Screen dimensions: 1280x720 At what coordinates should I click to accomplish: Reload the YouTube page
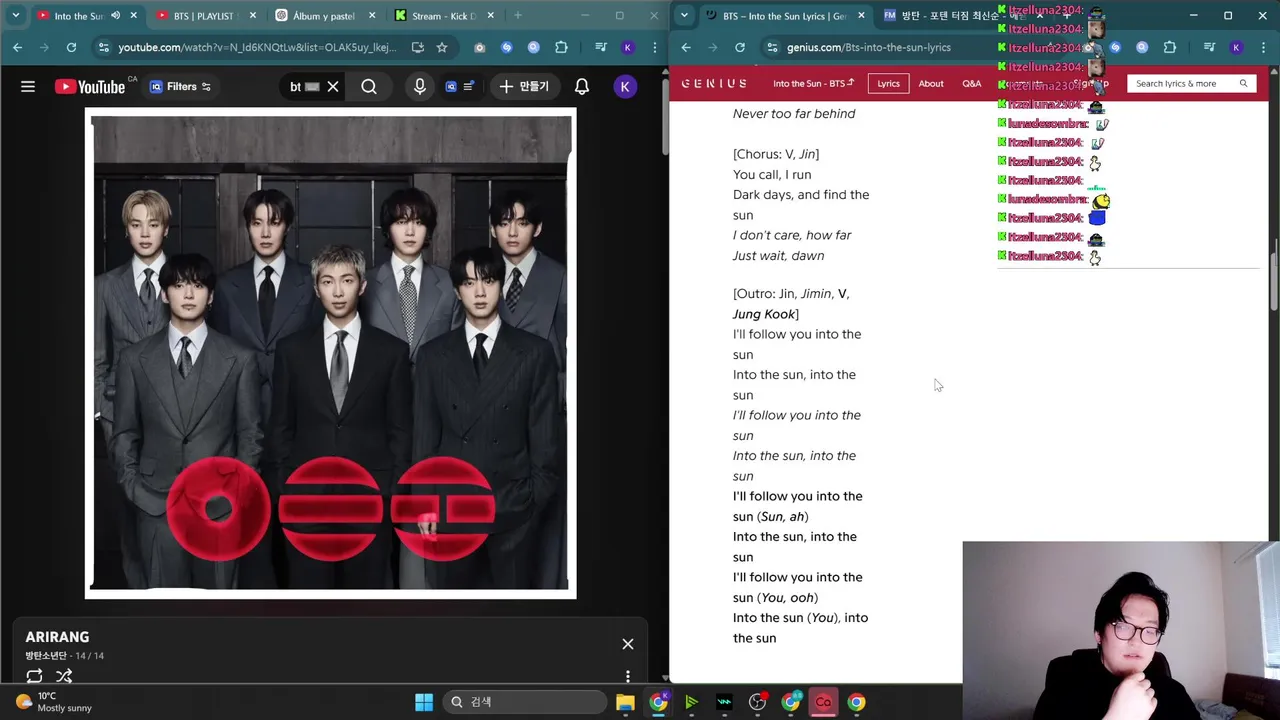(71, 47)
